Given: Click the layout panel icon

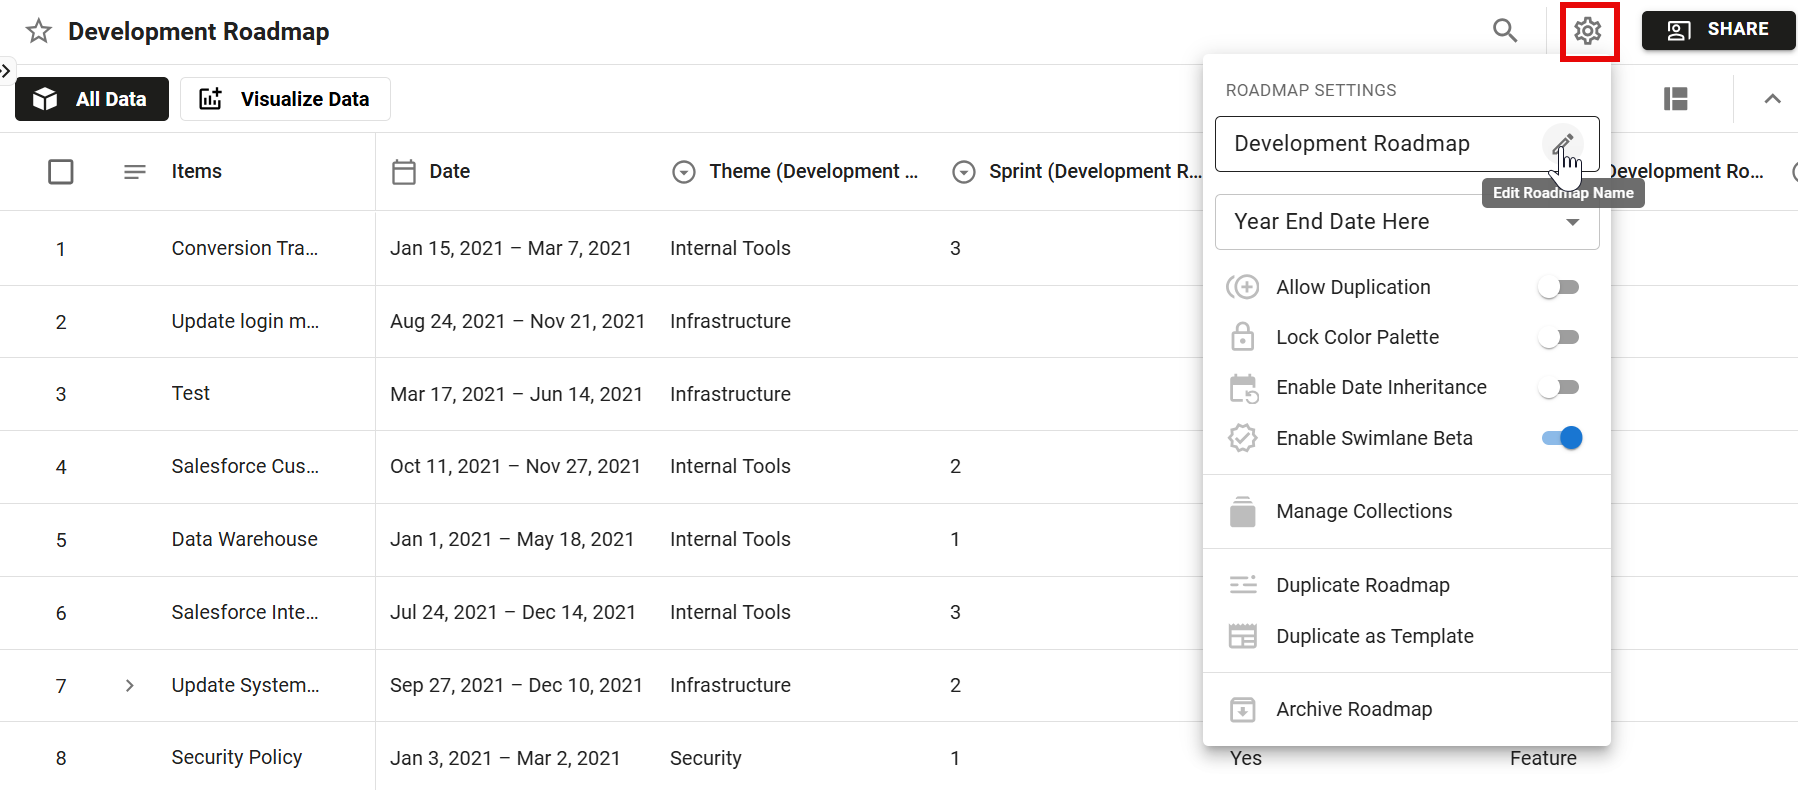Looking at the screenshot, I should (x=1676, y=99).
